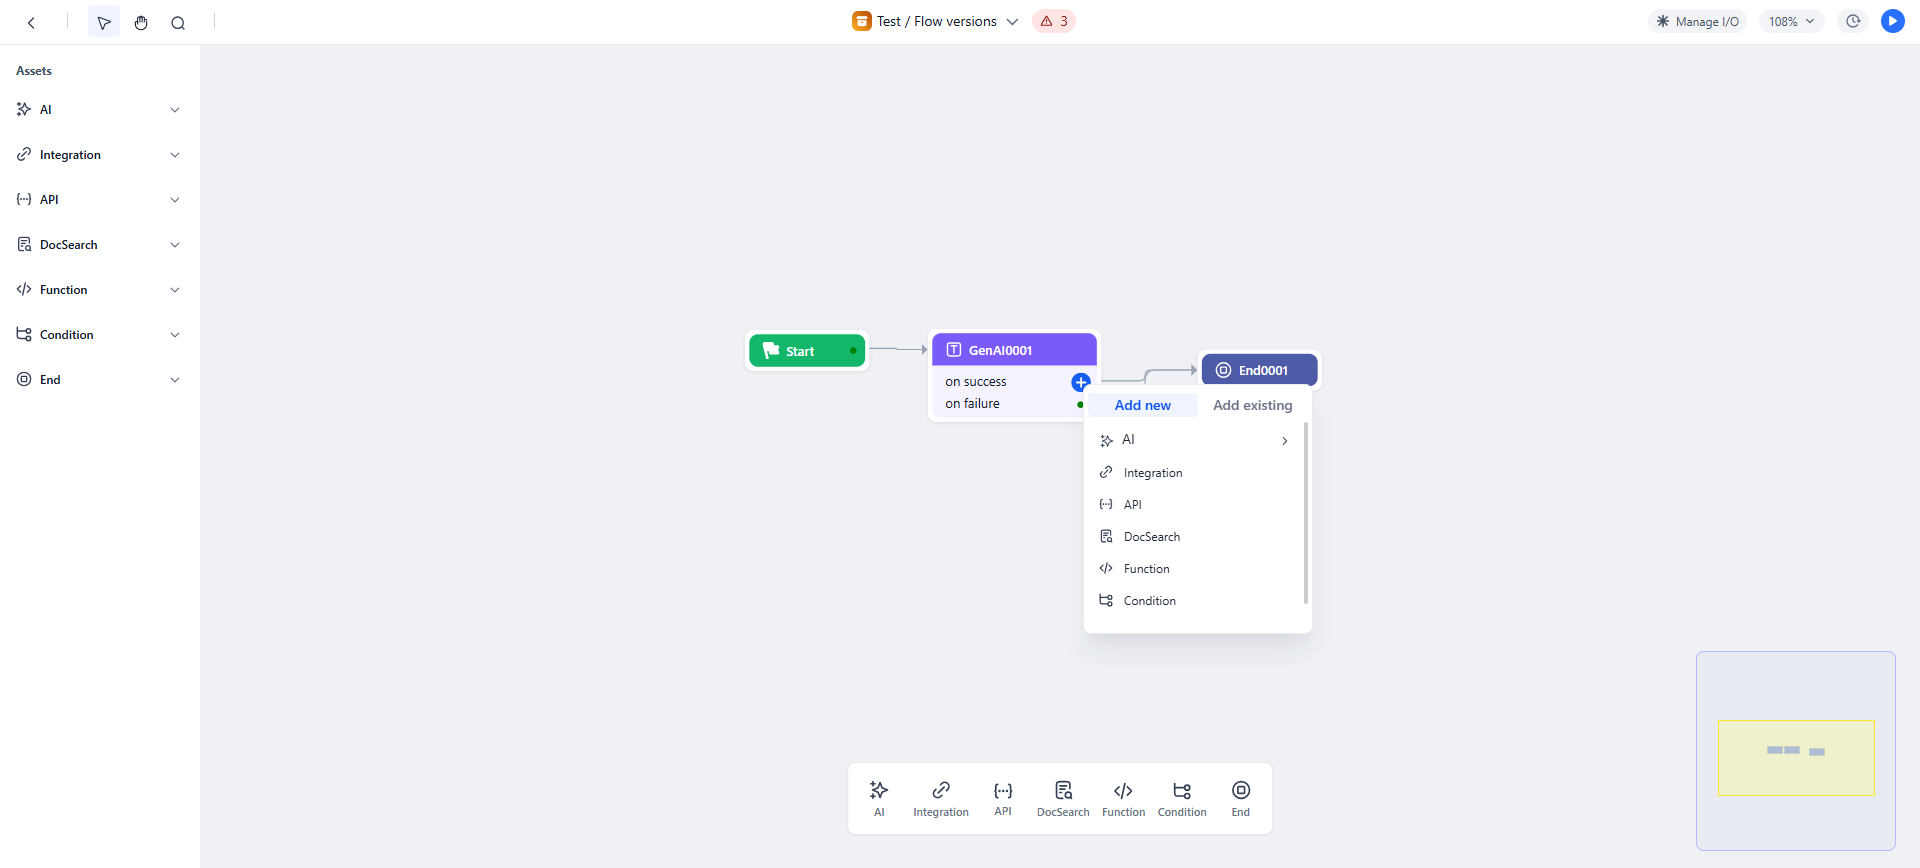Click the Manage I/O button

click(1697, 21)
